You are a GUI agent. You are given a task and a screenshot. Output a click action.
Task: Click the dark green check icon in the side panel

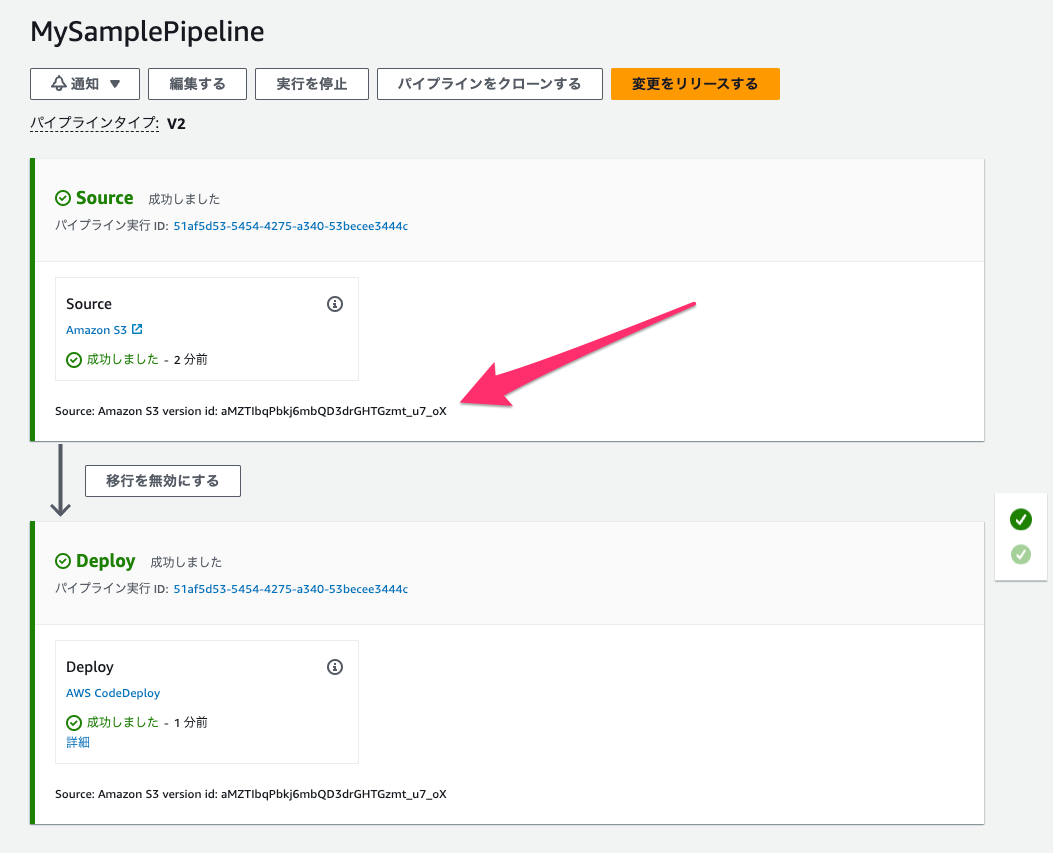point(1020,519)
